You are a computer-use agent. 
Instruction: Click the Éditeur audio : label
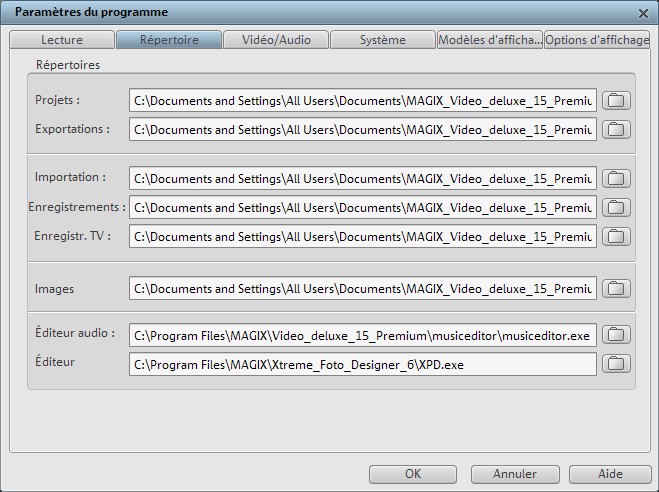75,332
